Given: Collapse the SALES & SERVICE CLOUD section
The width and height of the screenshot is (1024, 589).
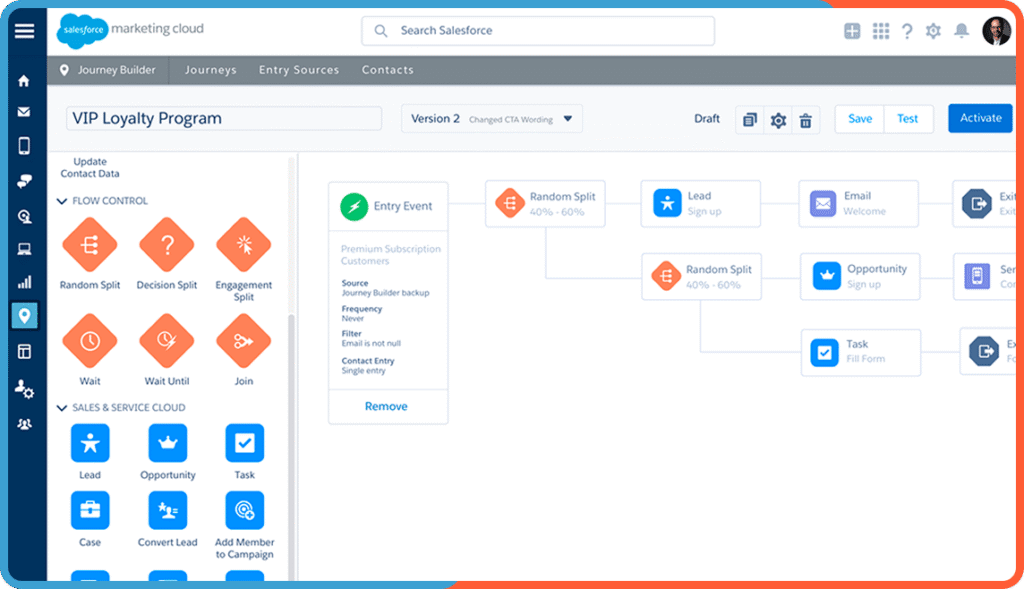Looking at the screenshot, I should point(64,407).
